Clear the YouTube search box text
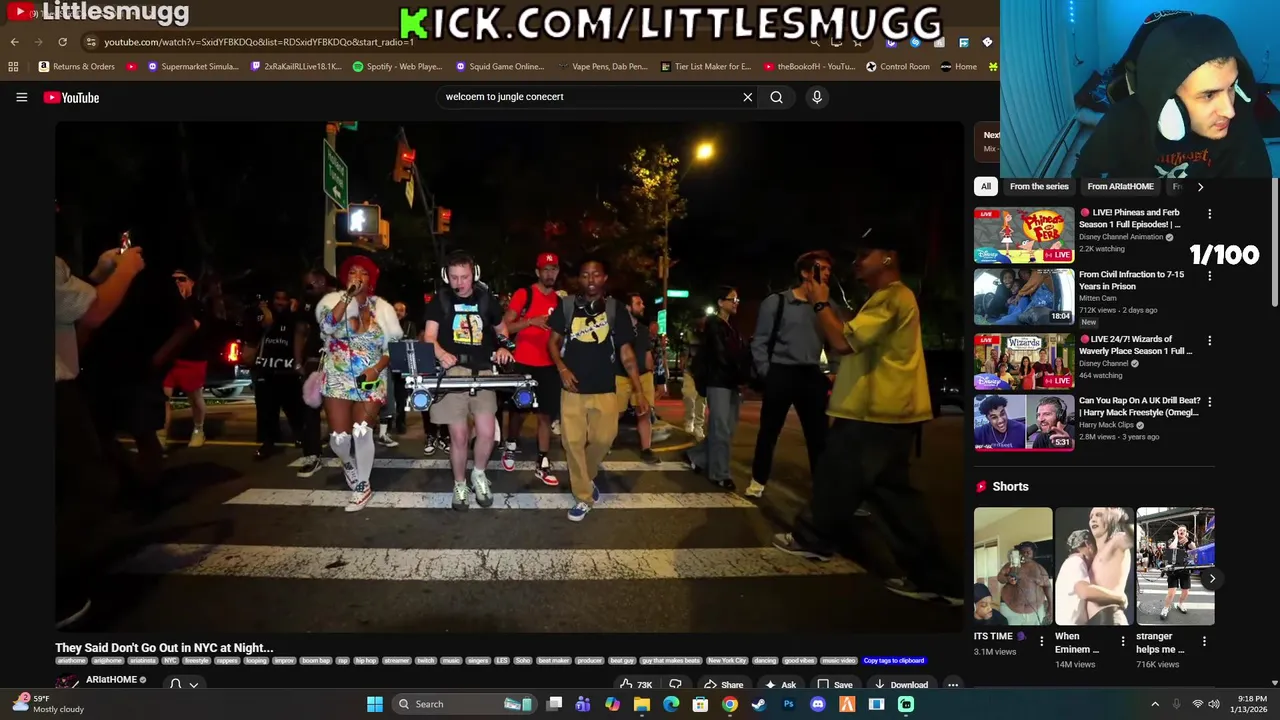Screen dimensions: 1280x720 747,97
